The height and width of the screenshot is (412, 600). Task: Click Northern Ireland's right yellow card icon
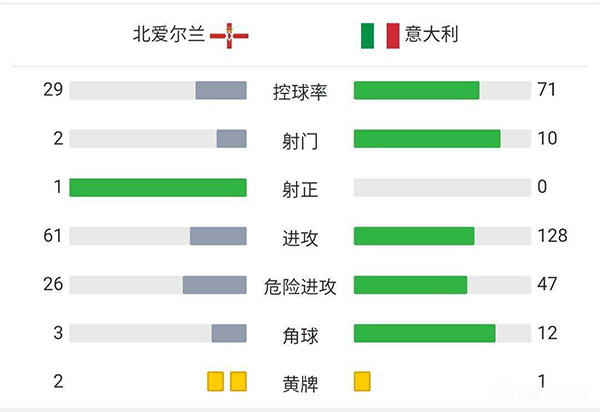click(x=238, y=381)
